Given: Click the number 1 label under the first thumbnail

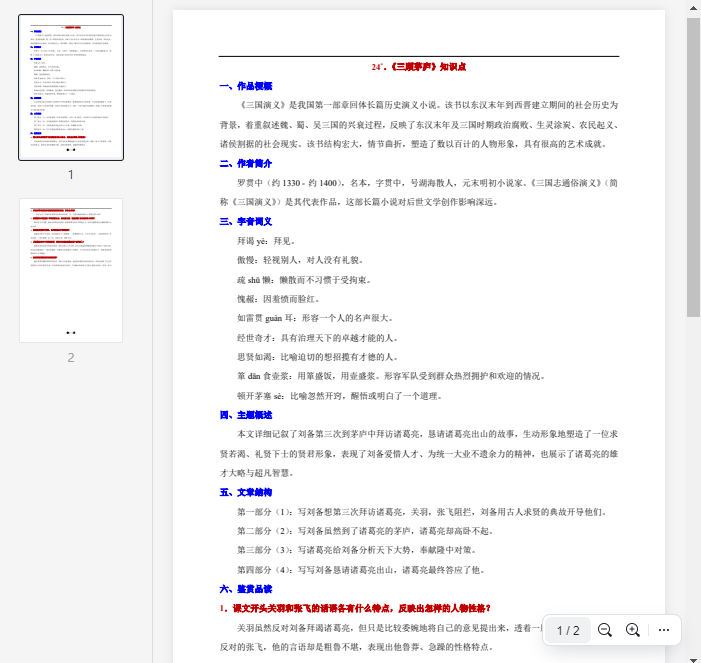Looking at the screenshot, I should click(71, 174).
